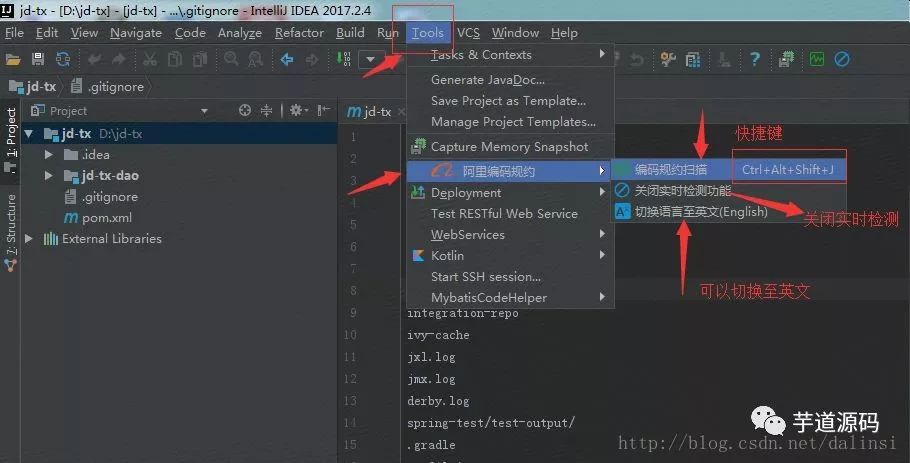Choose Save Project as Template
Viewport: 910px width, 463px height.
[x=510, y=101]
